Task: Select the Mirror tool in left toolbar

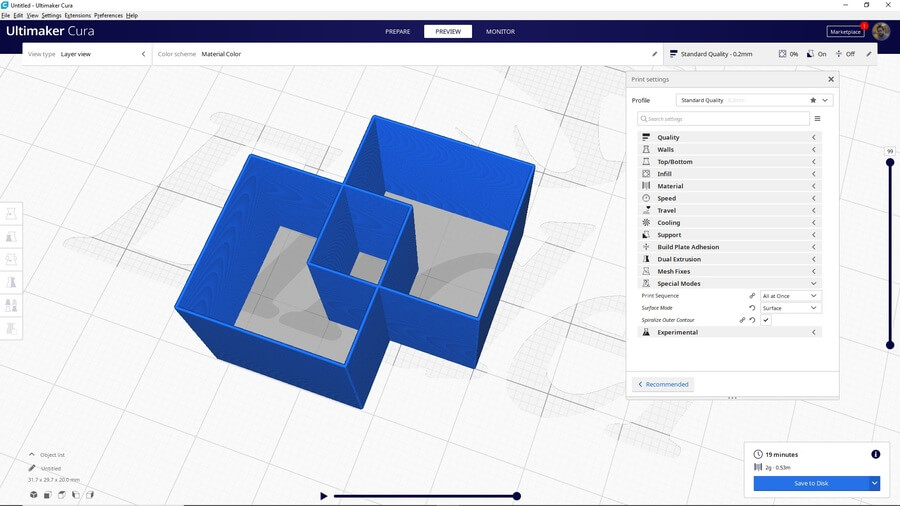Action: (11, 282)
